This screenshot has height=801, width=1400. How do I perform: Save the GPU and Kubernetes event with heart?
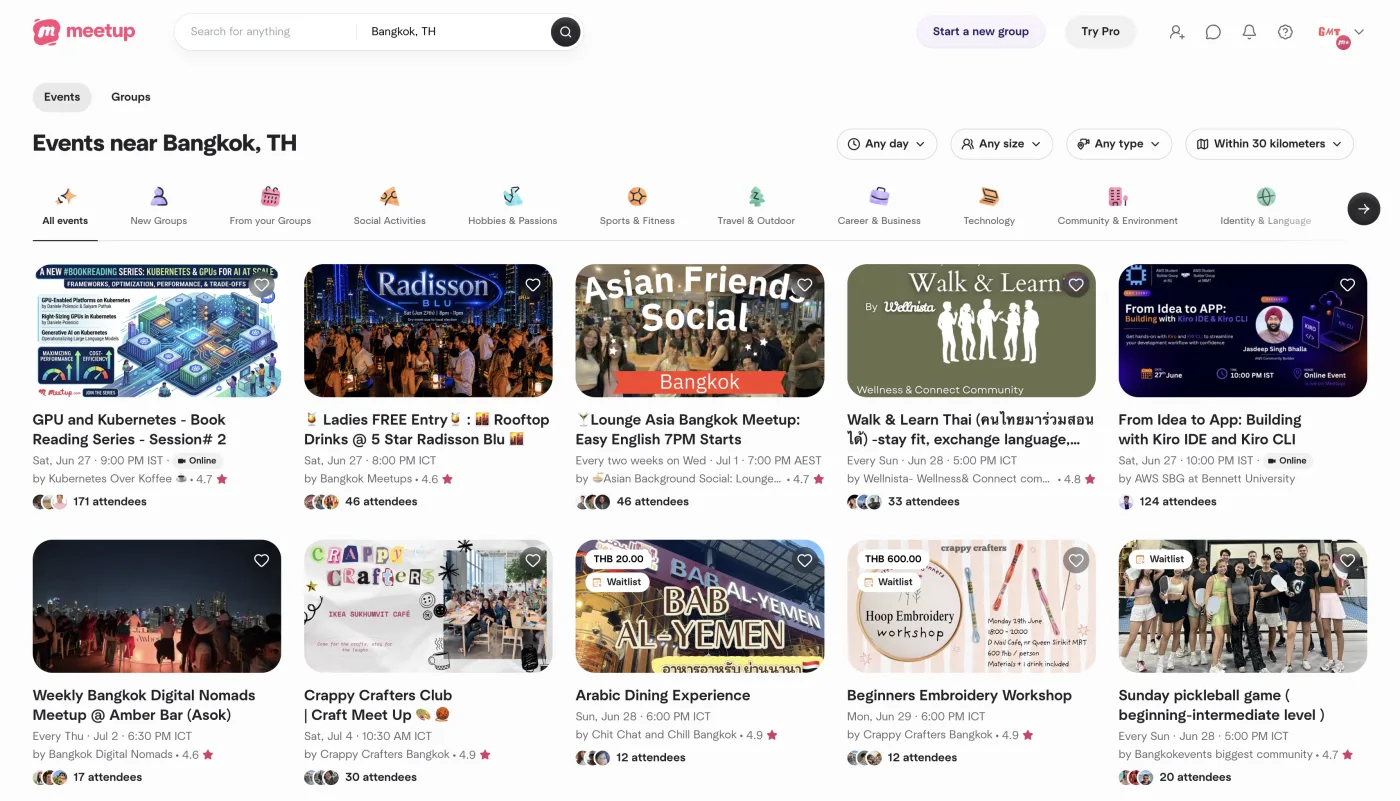coord(262,285)
